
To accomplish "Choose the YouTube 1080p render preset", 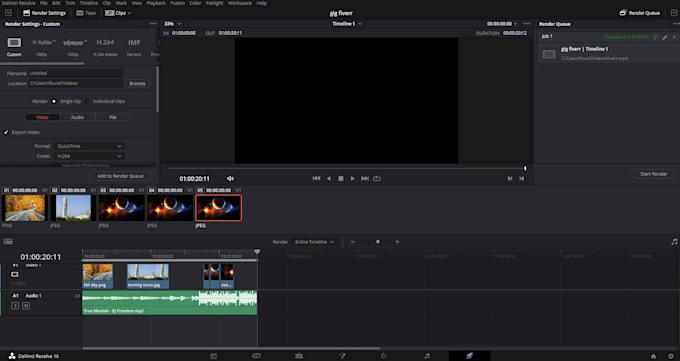I will 42,43.
